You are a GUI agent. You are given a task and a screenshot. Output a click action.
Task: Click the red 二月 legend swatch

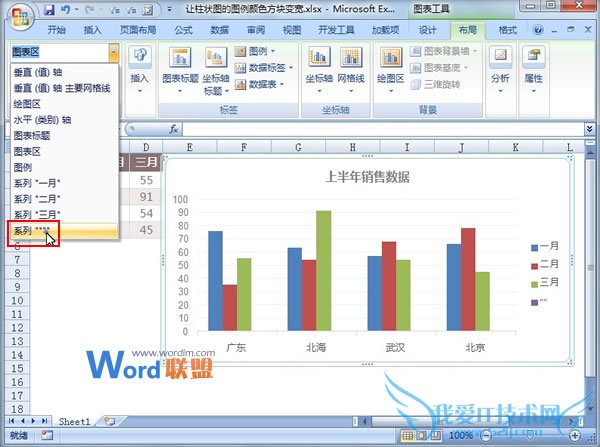(535, 266)
